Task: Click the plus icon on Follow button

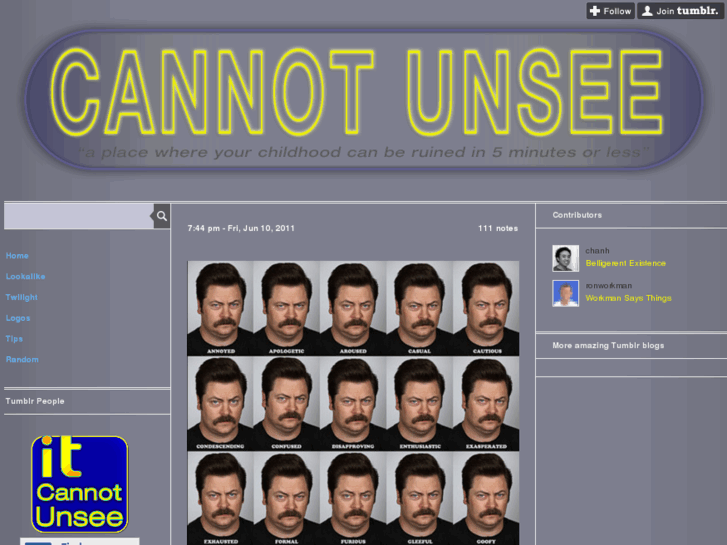Action: [595, 11]
